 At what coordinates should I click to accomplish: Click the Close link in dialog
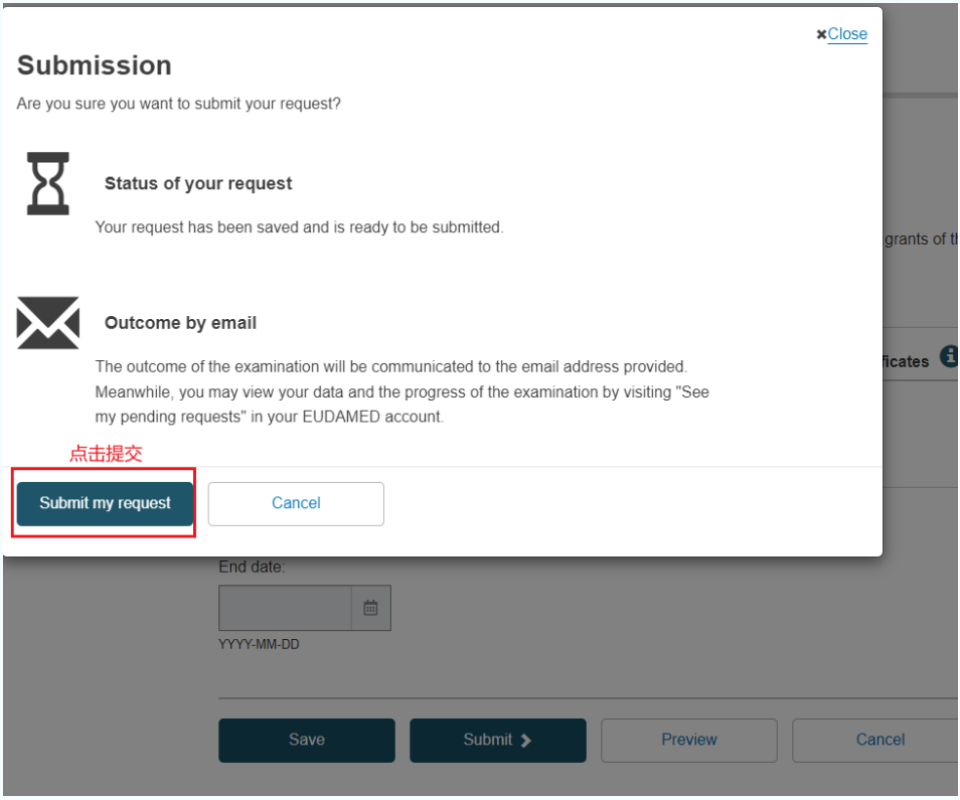click(847, 34)
